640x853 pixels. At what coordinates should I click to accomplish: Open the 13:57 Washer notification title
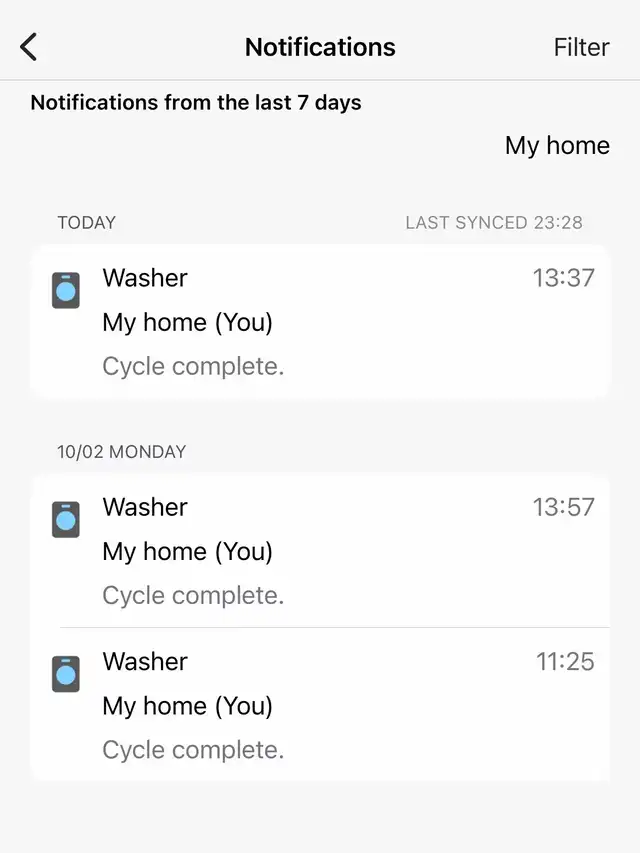145,507
